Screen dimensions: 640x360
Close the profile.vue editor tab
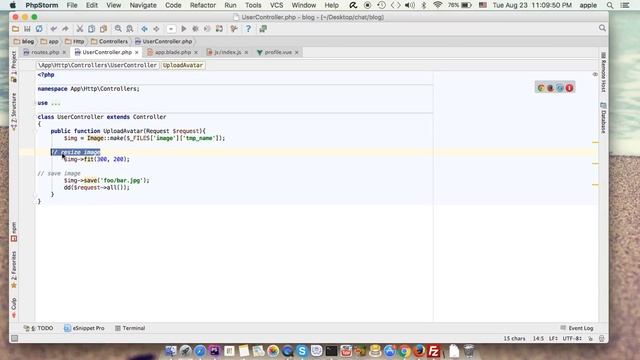pos(297,53)
